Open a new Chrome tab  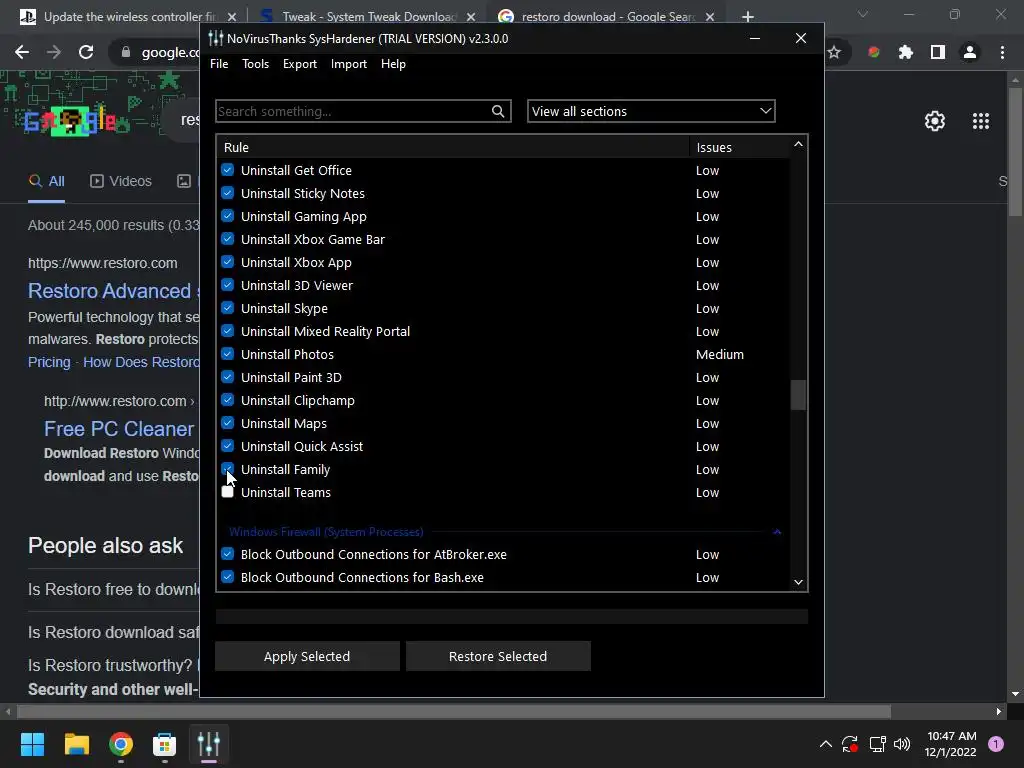tap(748, 16)
